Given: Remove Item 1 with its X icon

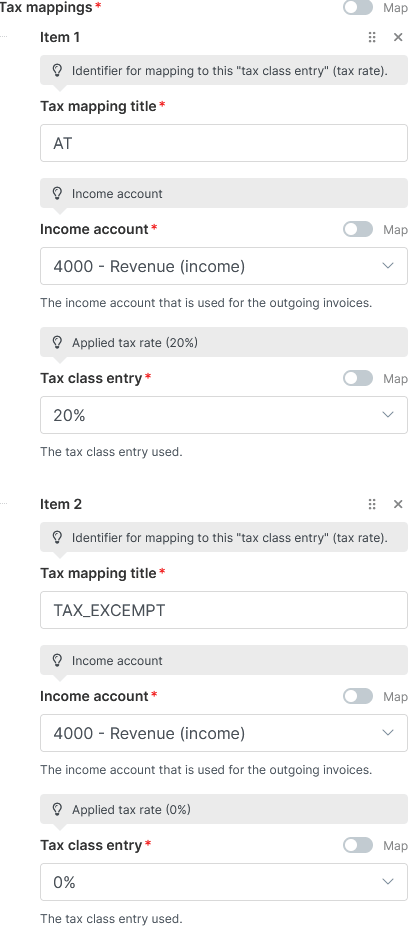Looking at the screenshot, I should 399,38.
